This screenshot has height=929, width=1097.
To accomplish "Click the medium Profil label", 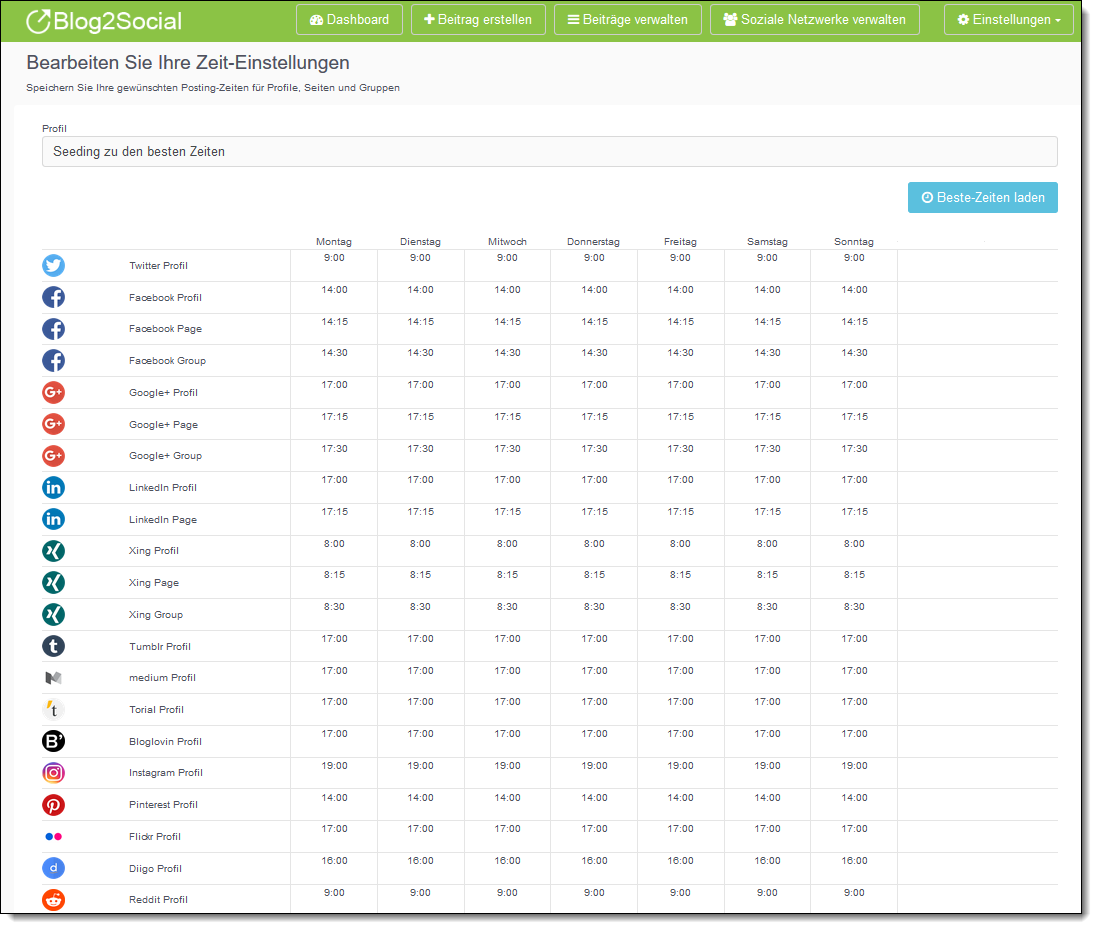I will [x=162, y=678].
